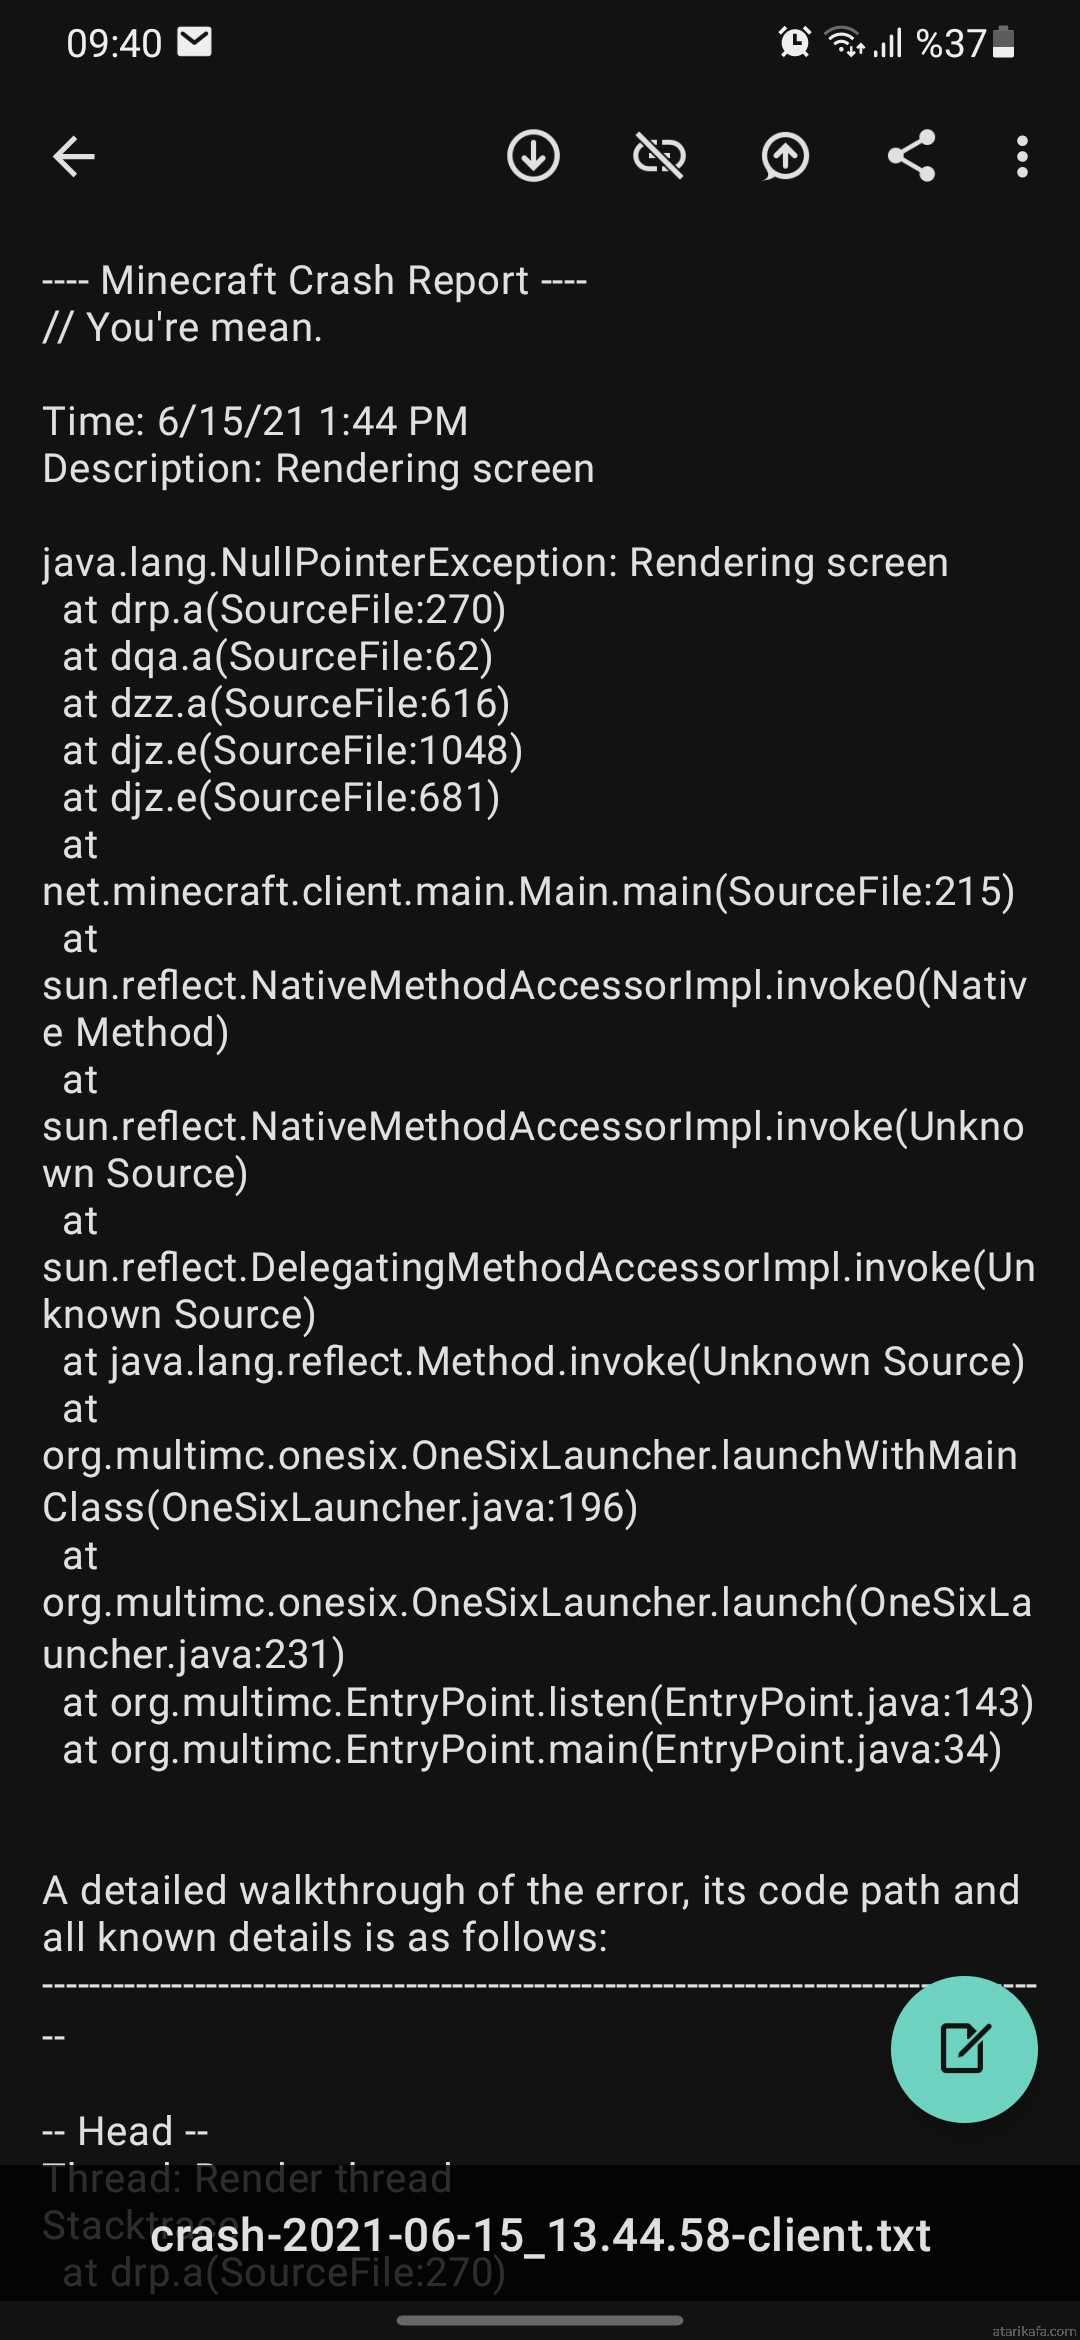Download the crash report file
This screenshot has width=1080, height=2340.
click(x=533, y=156)
